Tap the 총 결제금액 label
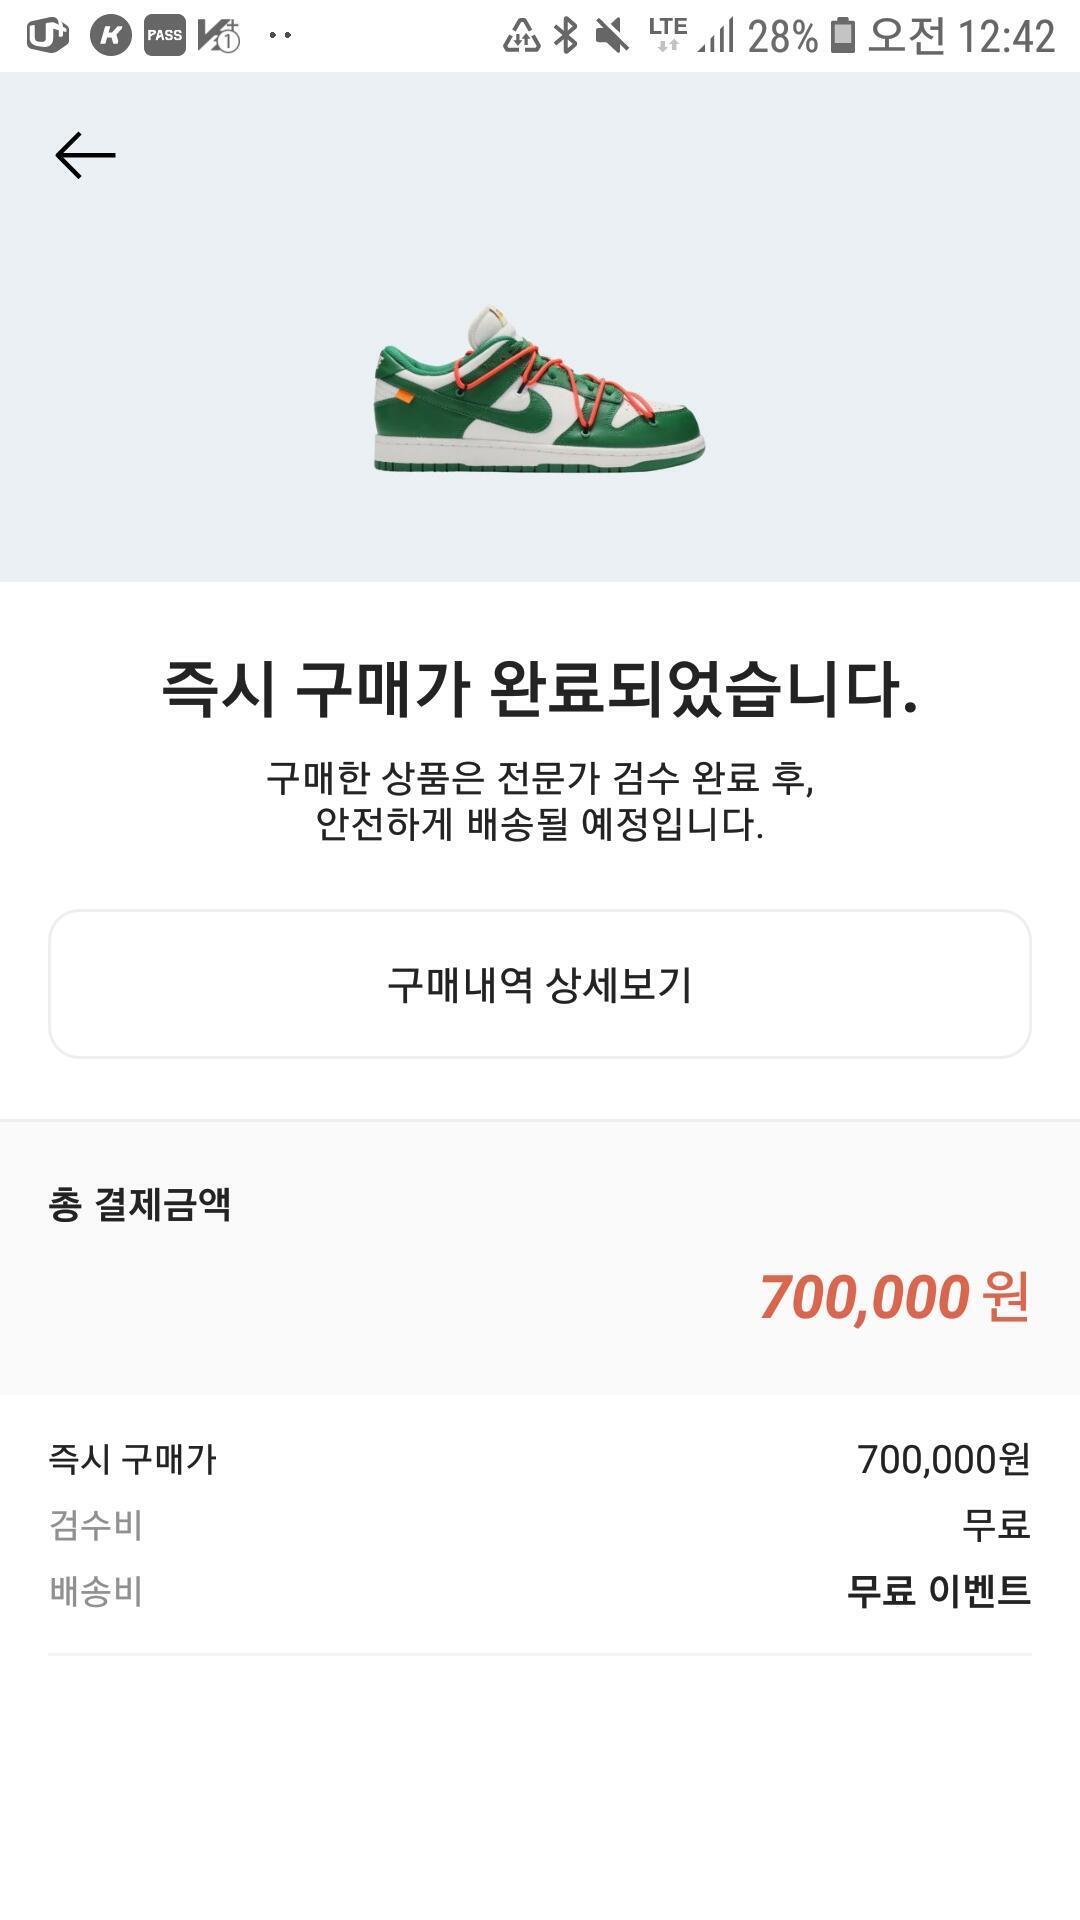Viewport: 1080px width, 1920px height. pos(139,1204)
